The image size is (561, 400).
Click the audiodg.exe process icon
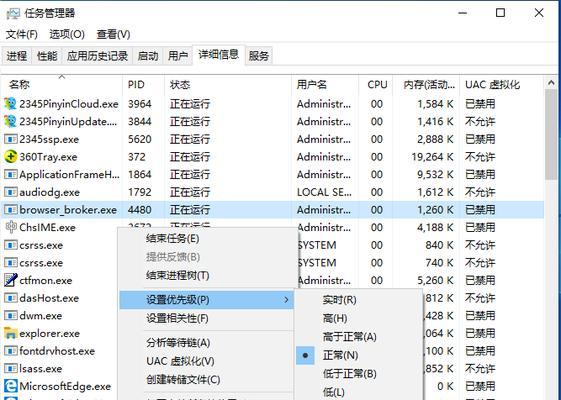point(10,192)
